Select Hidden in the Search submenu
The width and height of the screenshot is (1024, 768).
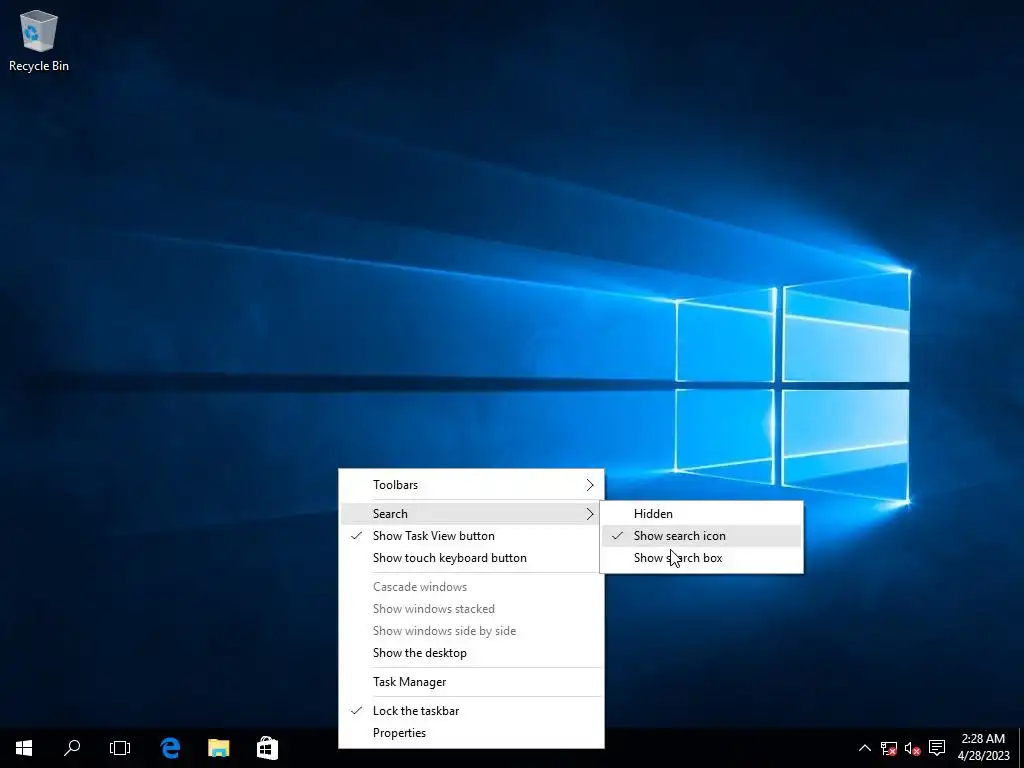click(x=702, y=513)
